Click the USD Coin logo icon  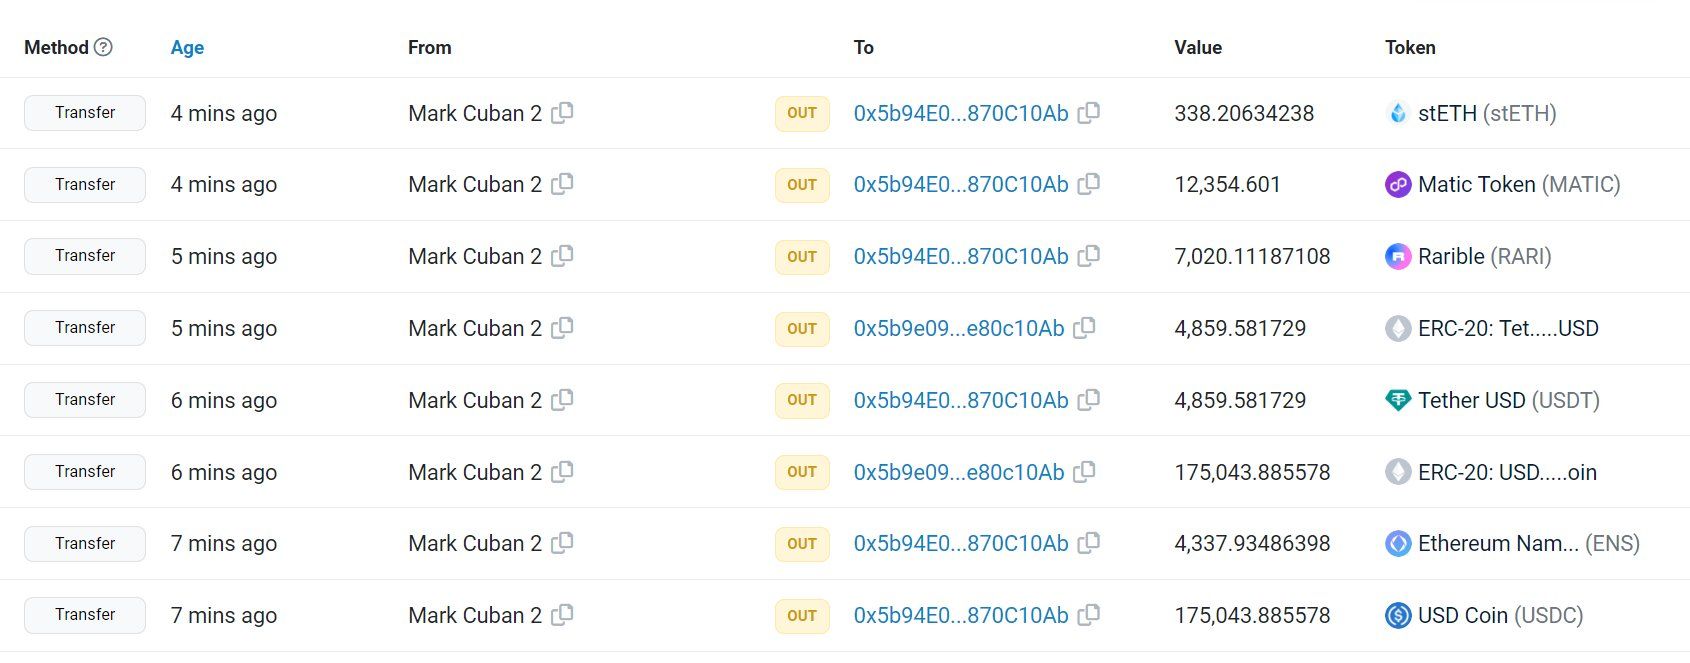coord(1398,615)
